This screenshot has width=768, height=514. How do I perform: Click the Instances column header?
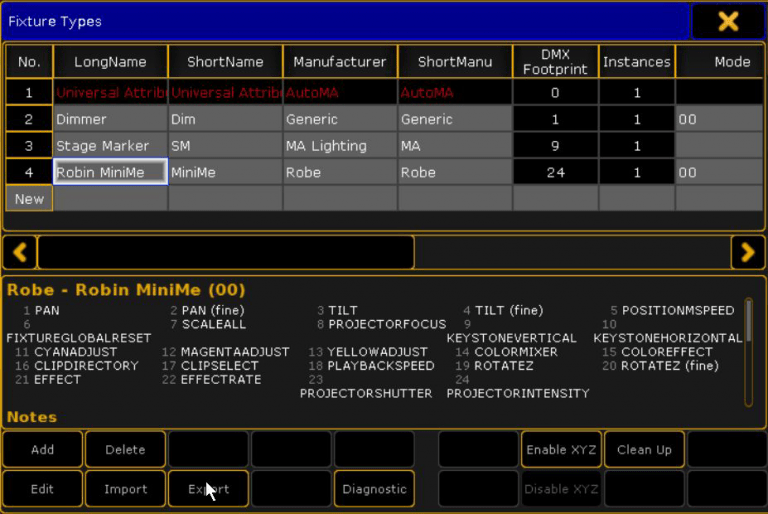coord(637,62)
